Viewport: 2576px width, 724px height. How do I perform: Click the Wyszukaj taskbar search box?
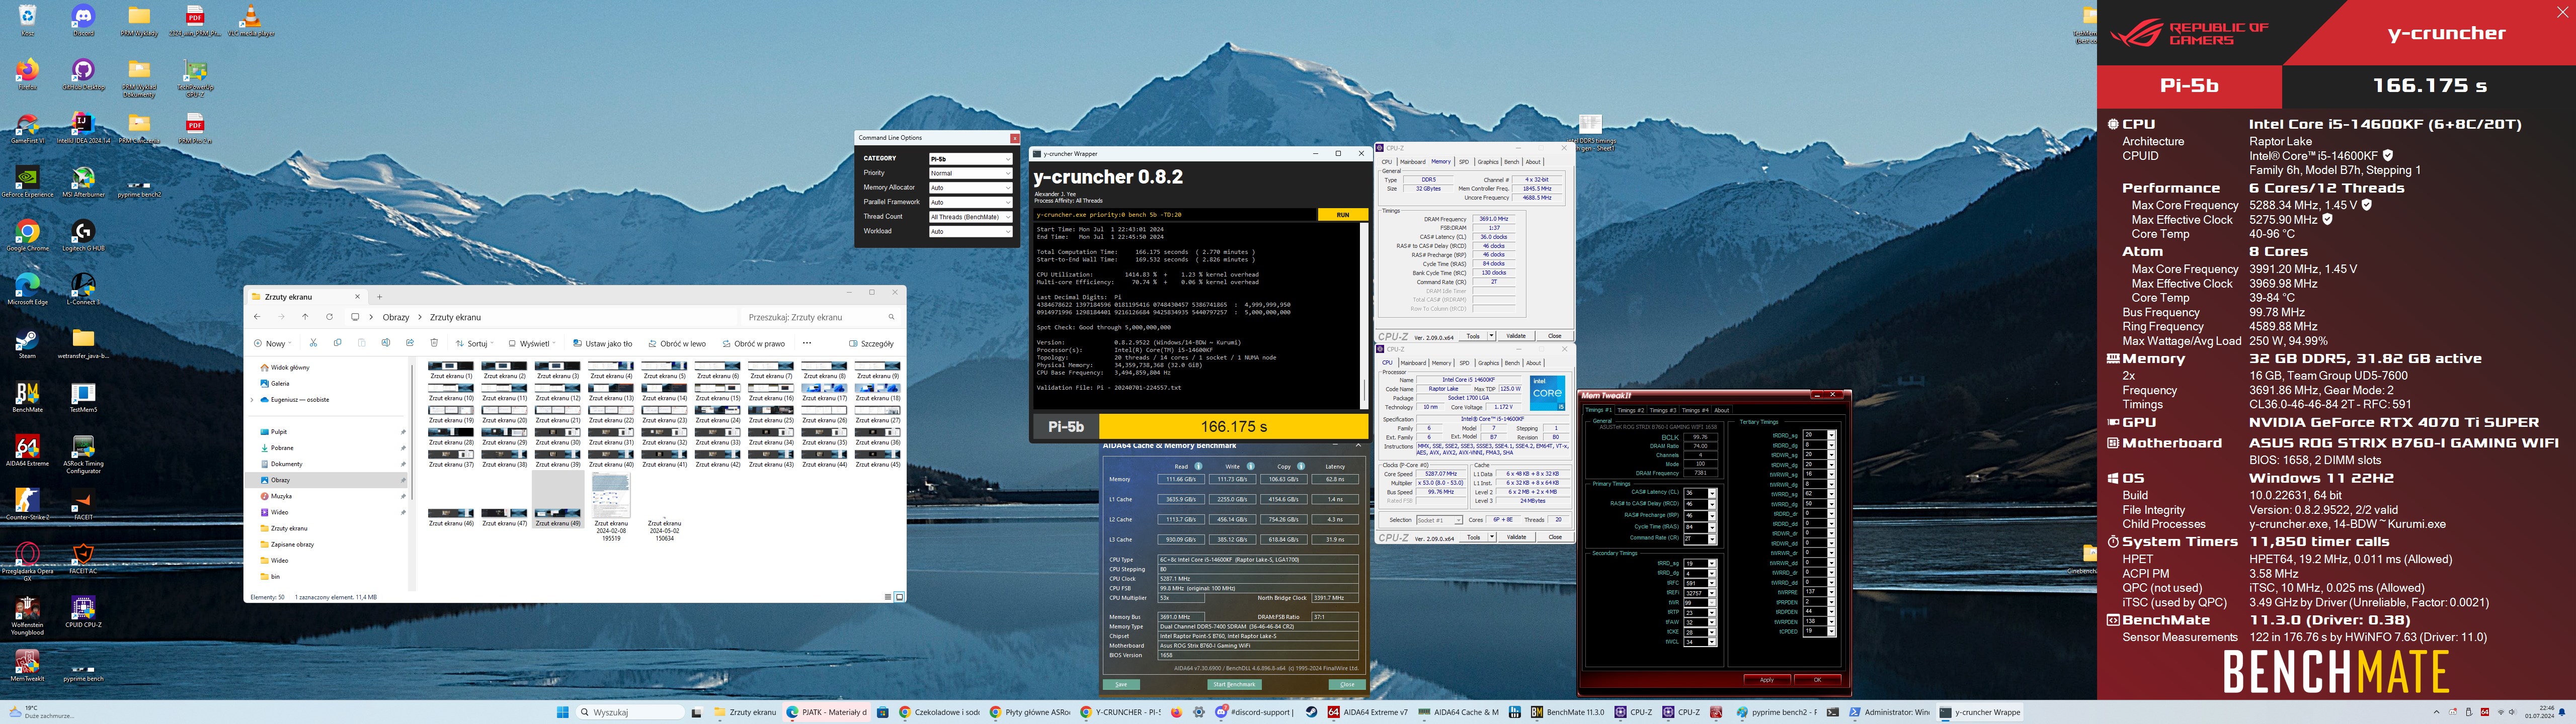click(x=630, y=712)
